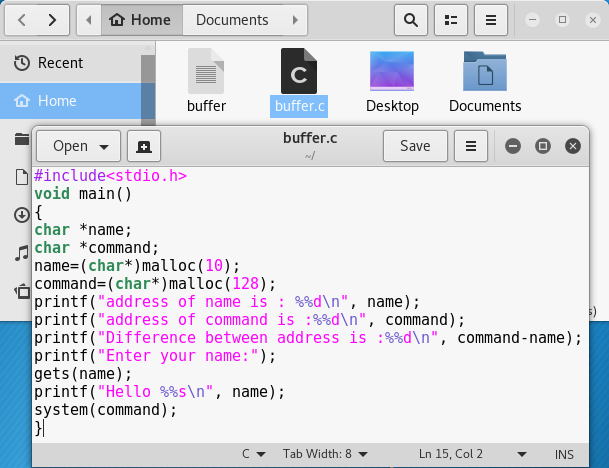The height and width of the screenshot is (468, 609).
Task: Open search in Files window
Action: tap(411, 20)
